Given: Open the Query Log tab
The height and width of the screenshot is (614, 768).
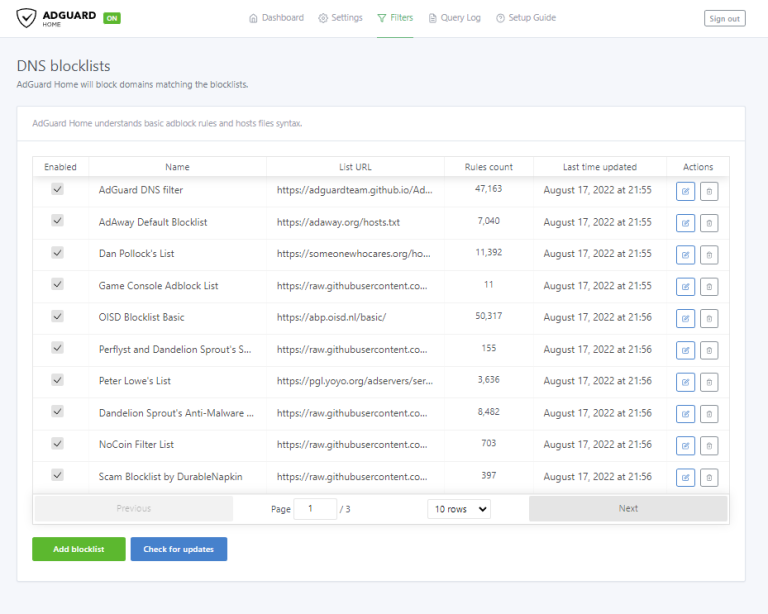Looking at the screenshot, I should [454, 18].
